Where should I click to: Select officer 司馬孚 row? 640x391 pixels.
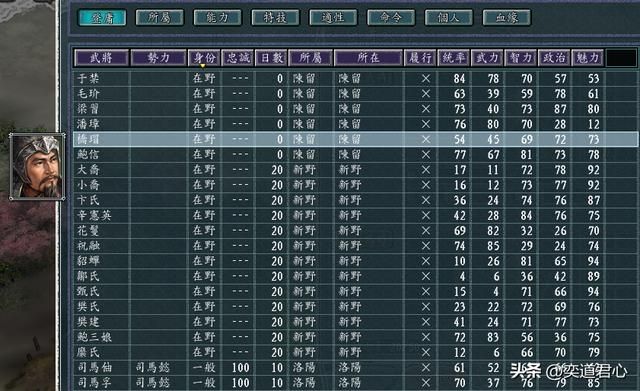355,383
